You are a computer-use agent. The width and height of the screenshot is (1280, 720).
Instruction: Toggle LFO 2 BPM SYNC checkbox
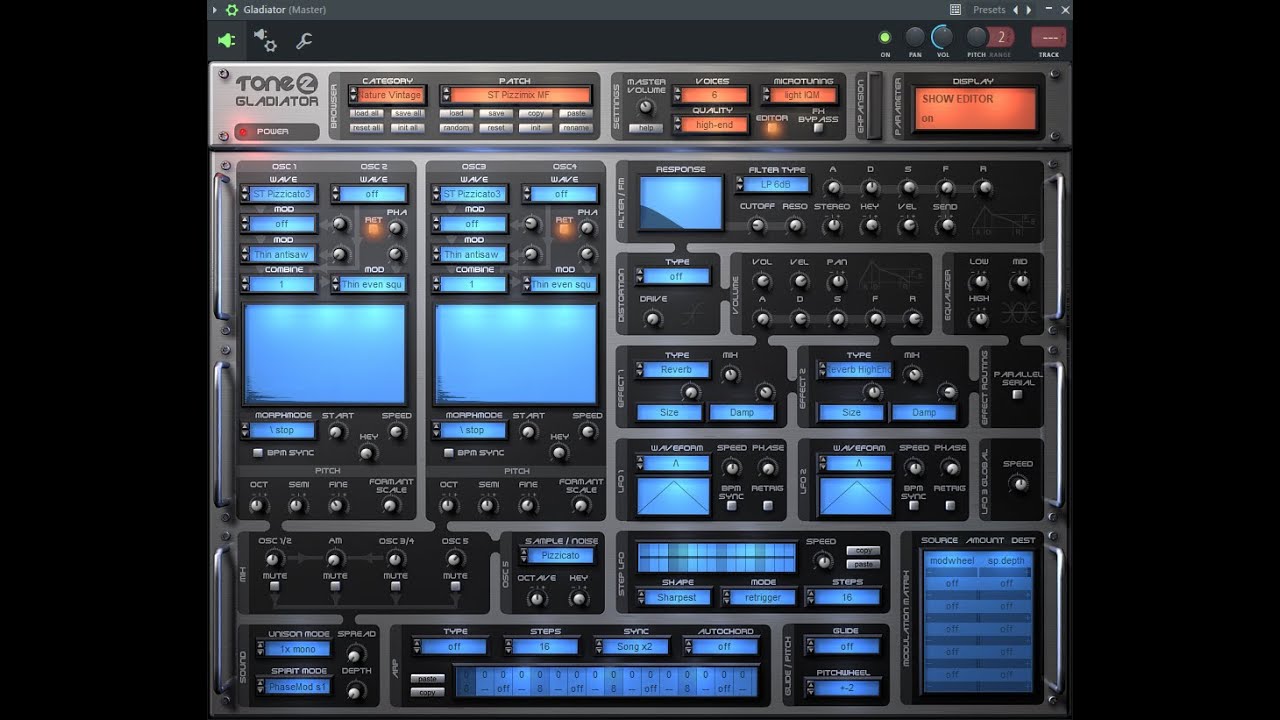pyautogui.click(x=913, y=506)
